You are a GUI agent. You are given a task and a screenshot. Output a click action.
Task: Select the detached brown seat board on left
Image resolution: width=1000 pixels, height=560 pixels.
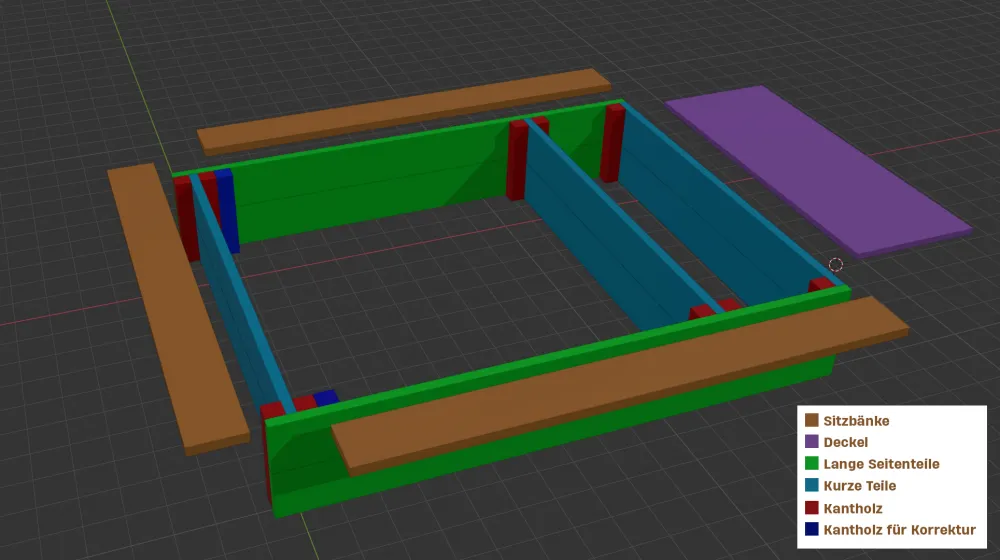178,307
